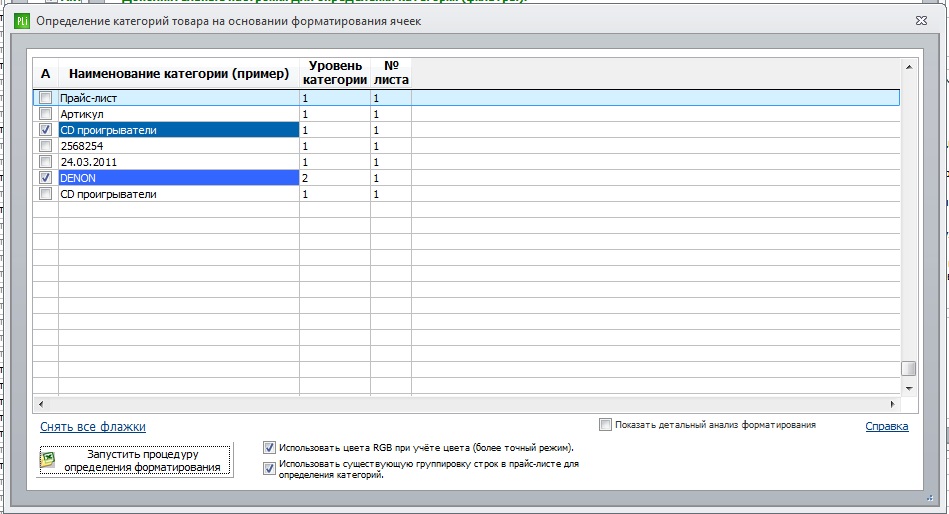Select the Артикул name cell
The width and height of the screenshot is (949, 514).
point(179,114)
